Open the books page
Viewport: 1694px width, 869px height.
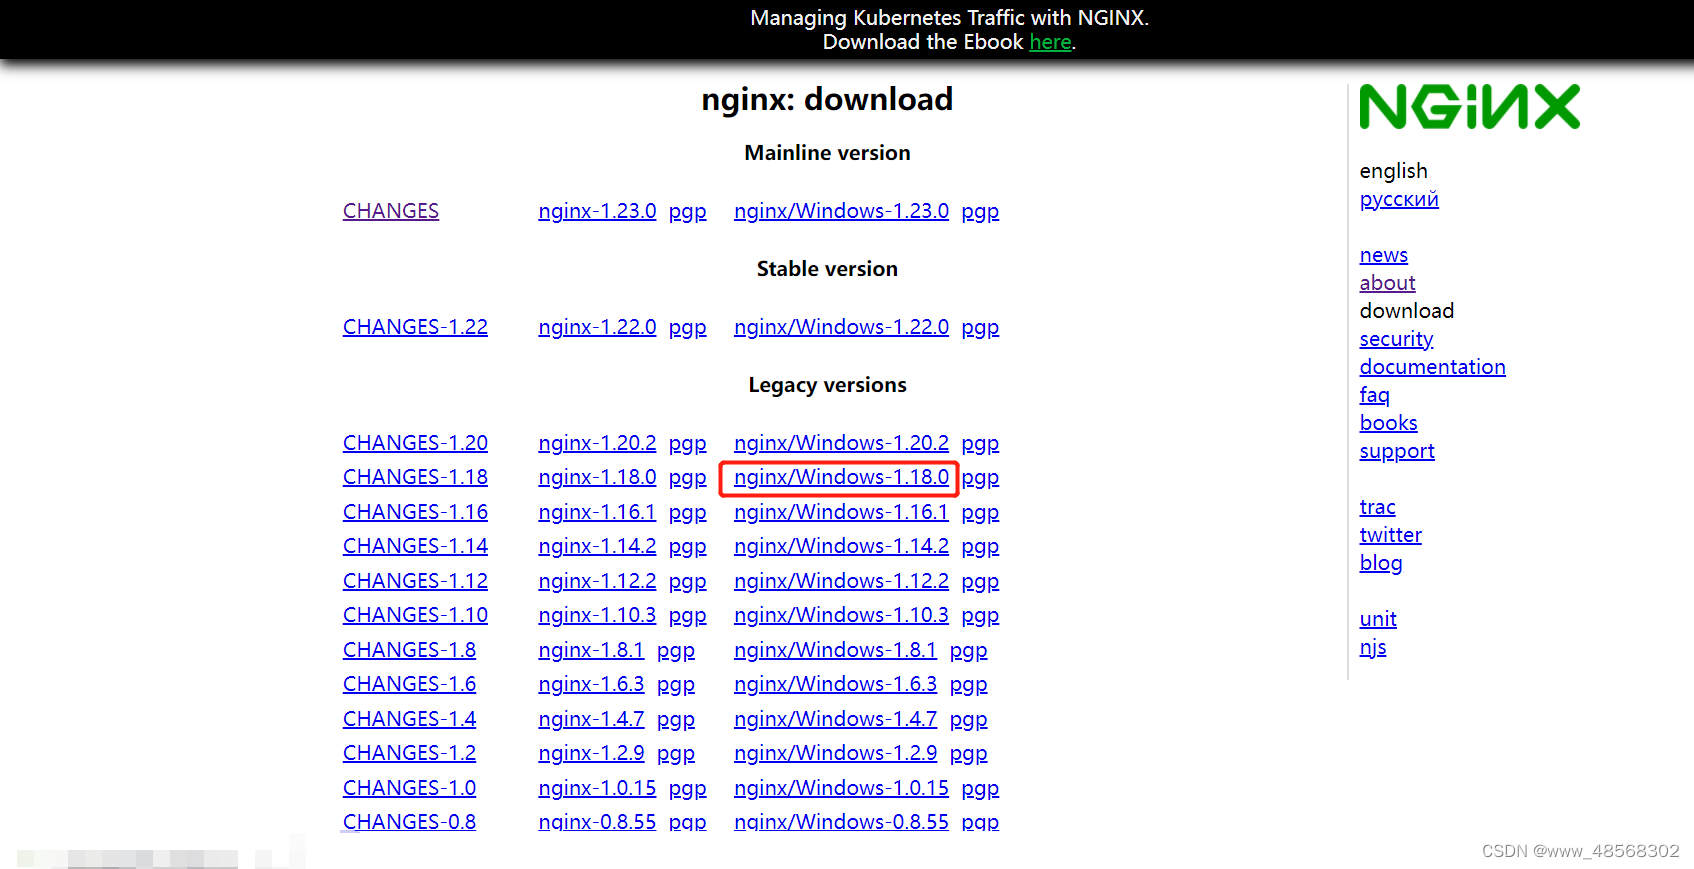tap(1388, 423)
